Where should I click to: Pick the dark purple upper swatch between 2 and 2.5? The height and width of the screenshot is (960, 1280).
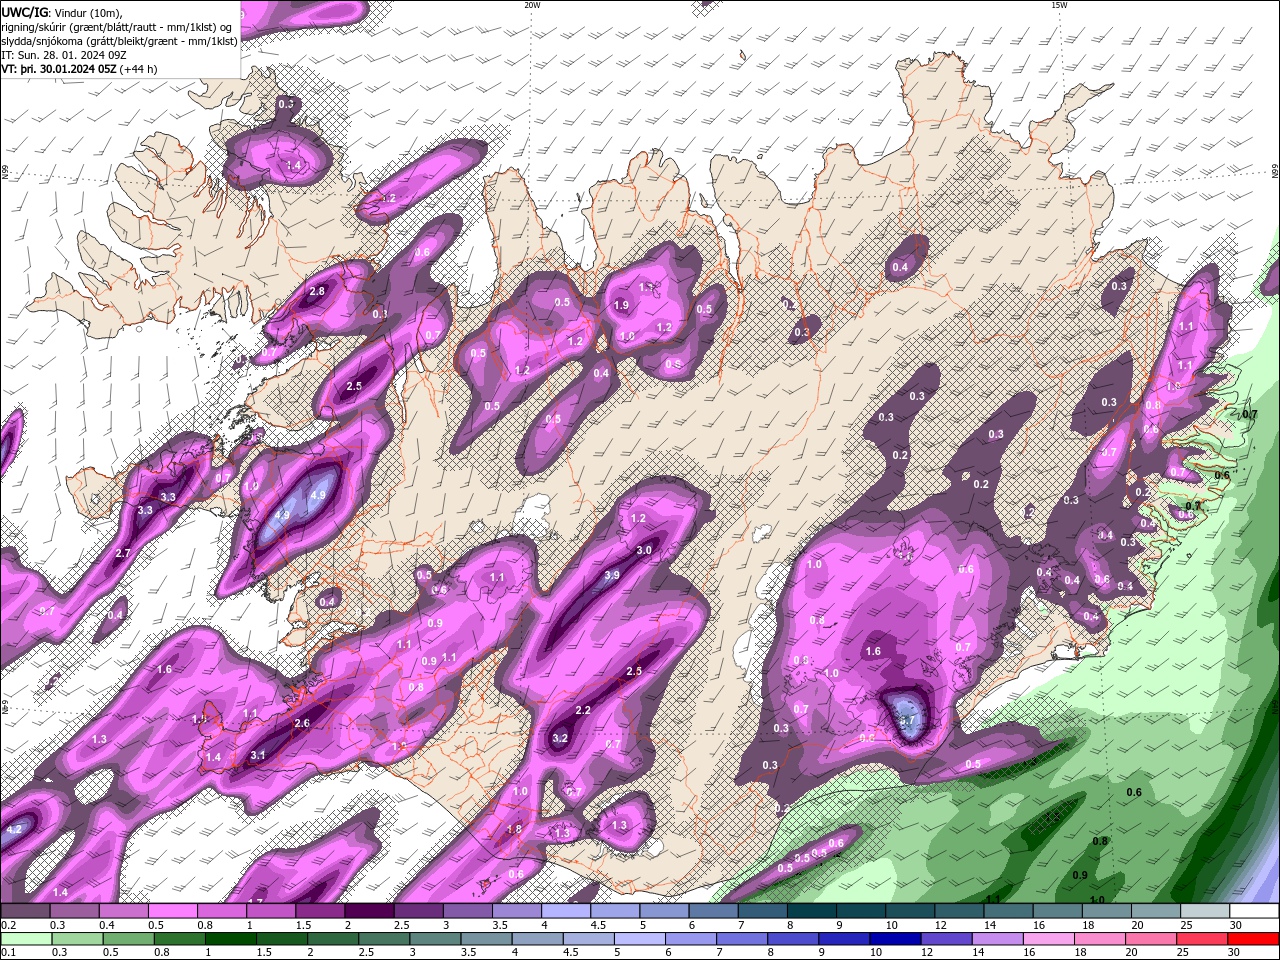369,911
